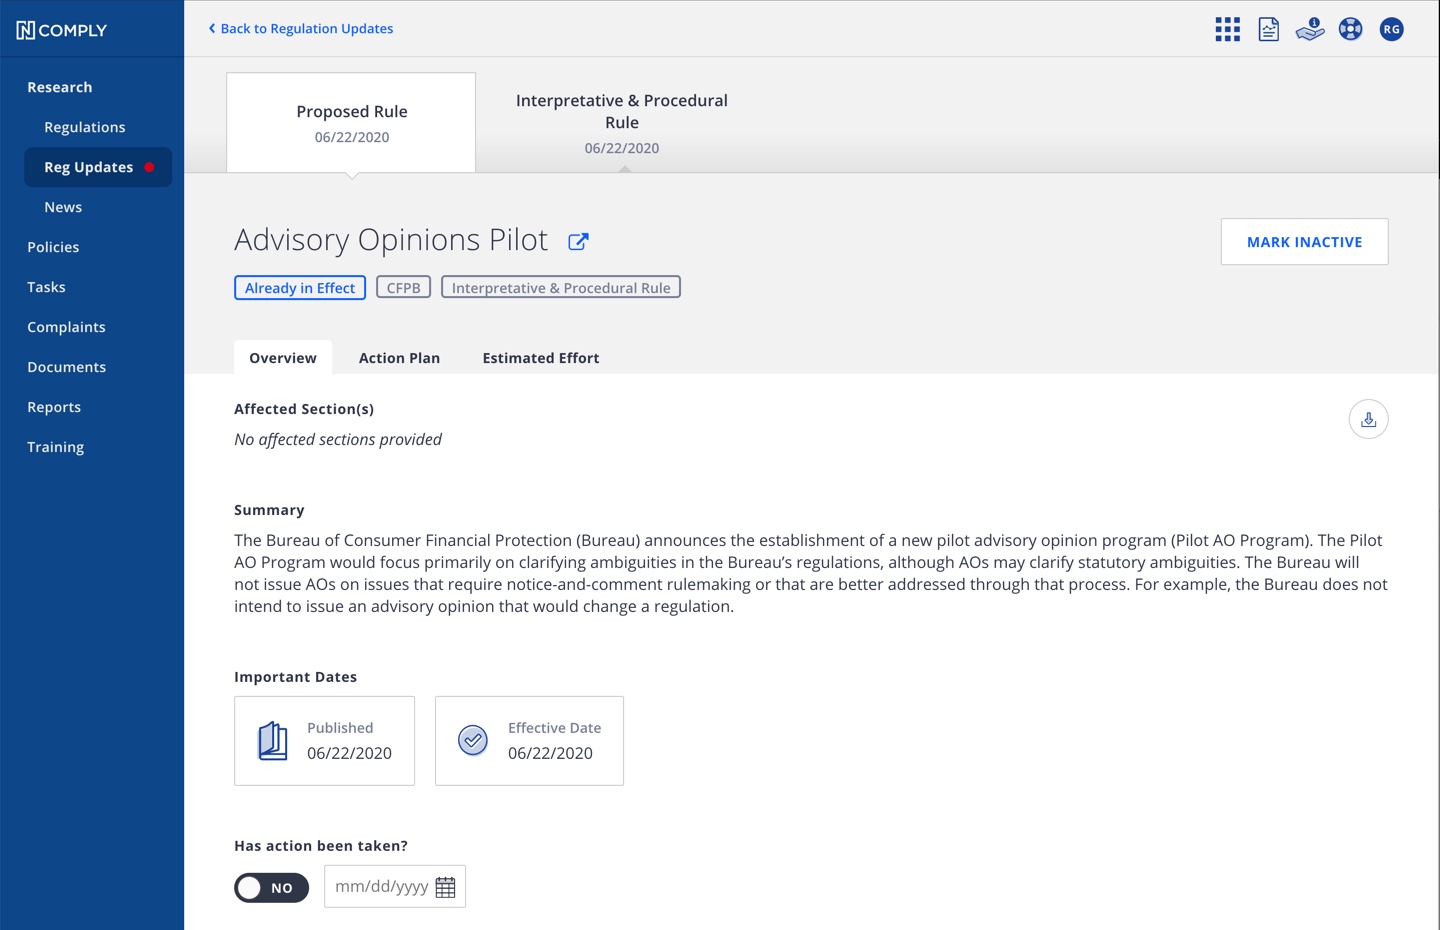Open the apps grid icon
This screenshot has width=1440, height=930.
[x=1227, y=29]
